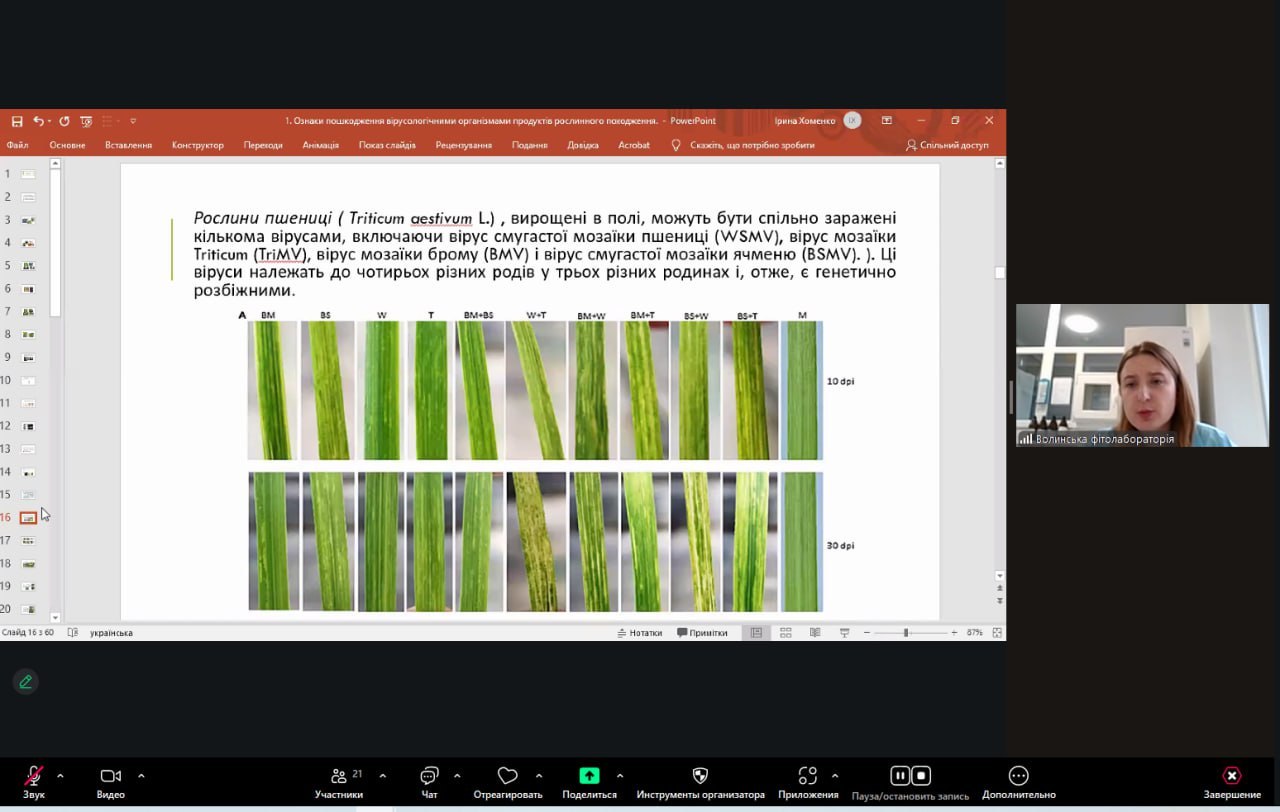Open the More options ellipsis button
This screenshot has width=1280, height=812.
pyautogui.click(x=1018, y=776)
